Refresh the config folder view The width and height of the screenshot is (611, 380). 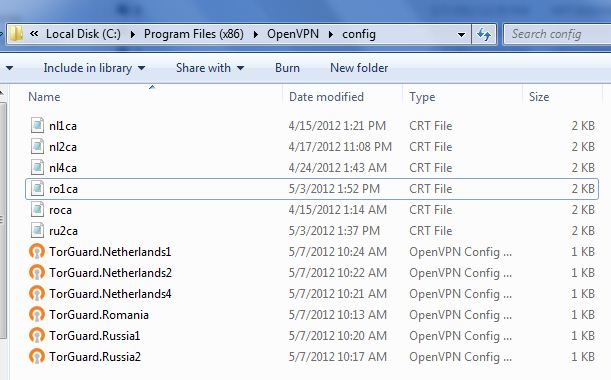(484, 34)
